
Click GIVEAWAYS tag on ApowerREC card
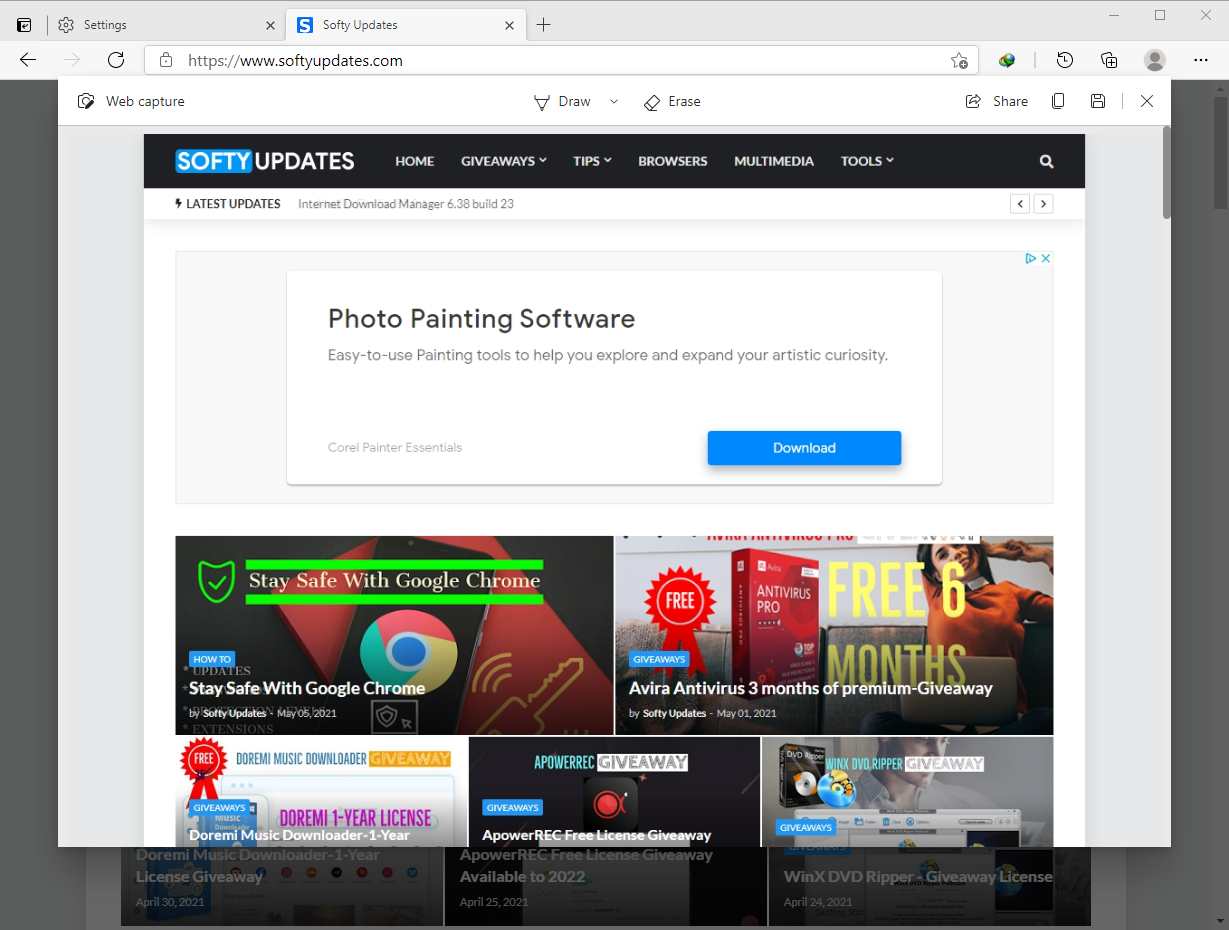(x=512, y=807)
